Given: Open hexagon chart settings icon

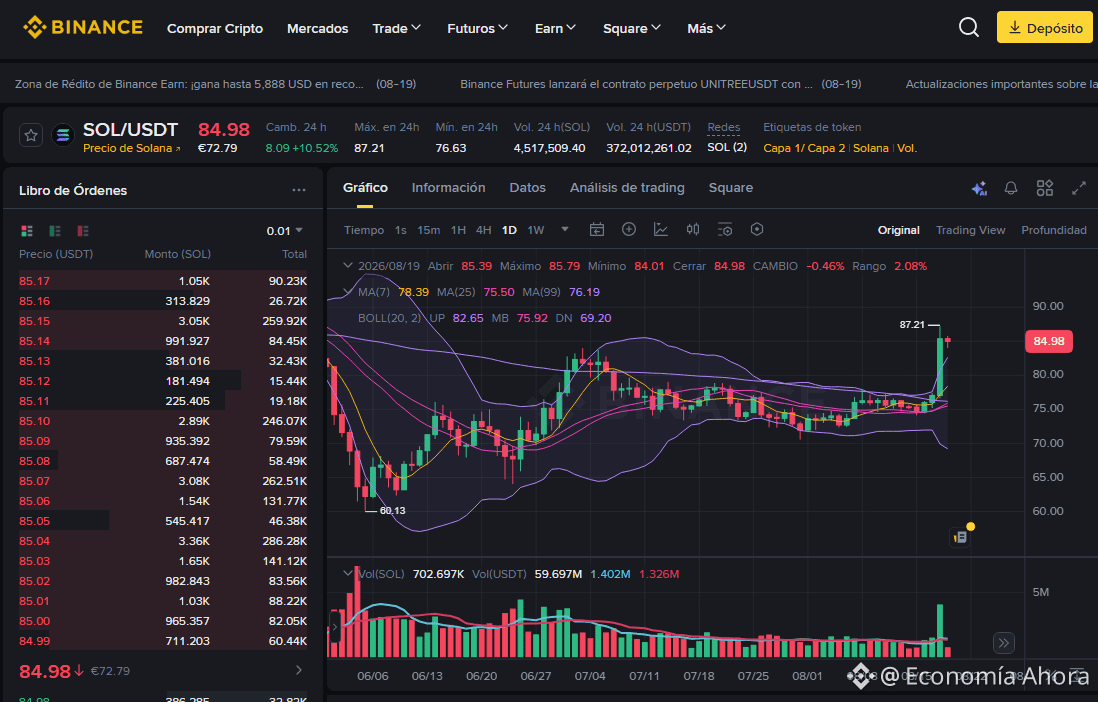Looking at the screenshot, I should pyautogui.click(x=757, y=229).
